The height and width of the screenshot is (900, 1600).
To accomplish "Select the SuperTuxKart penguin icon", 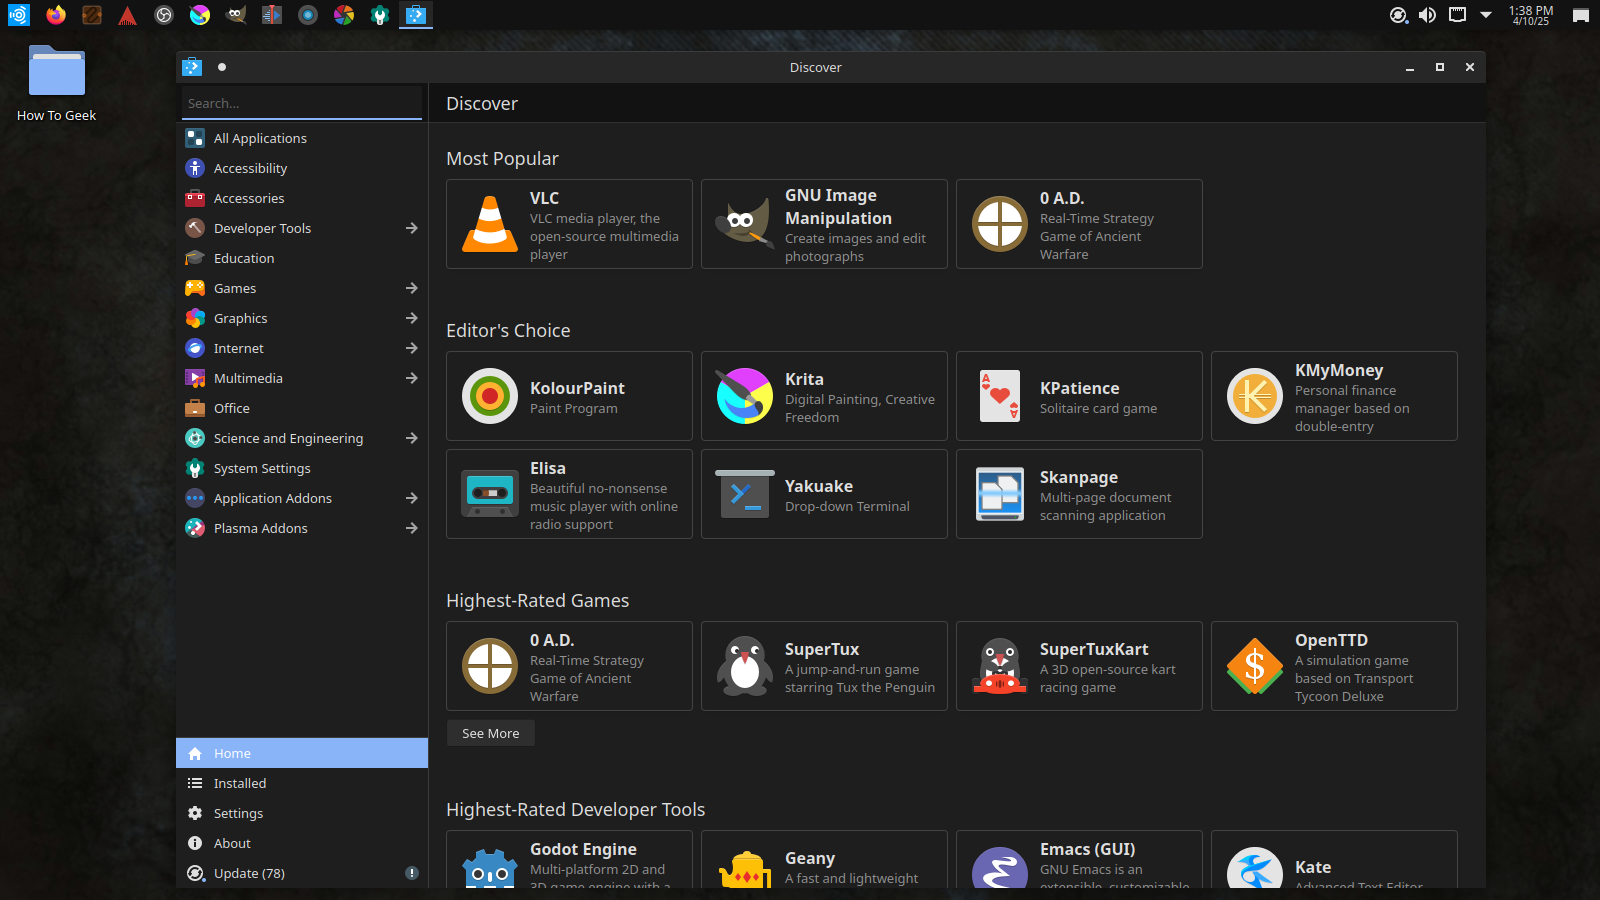I will (x=998, y=666).
